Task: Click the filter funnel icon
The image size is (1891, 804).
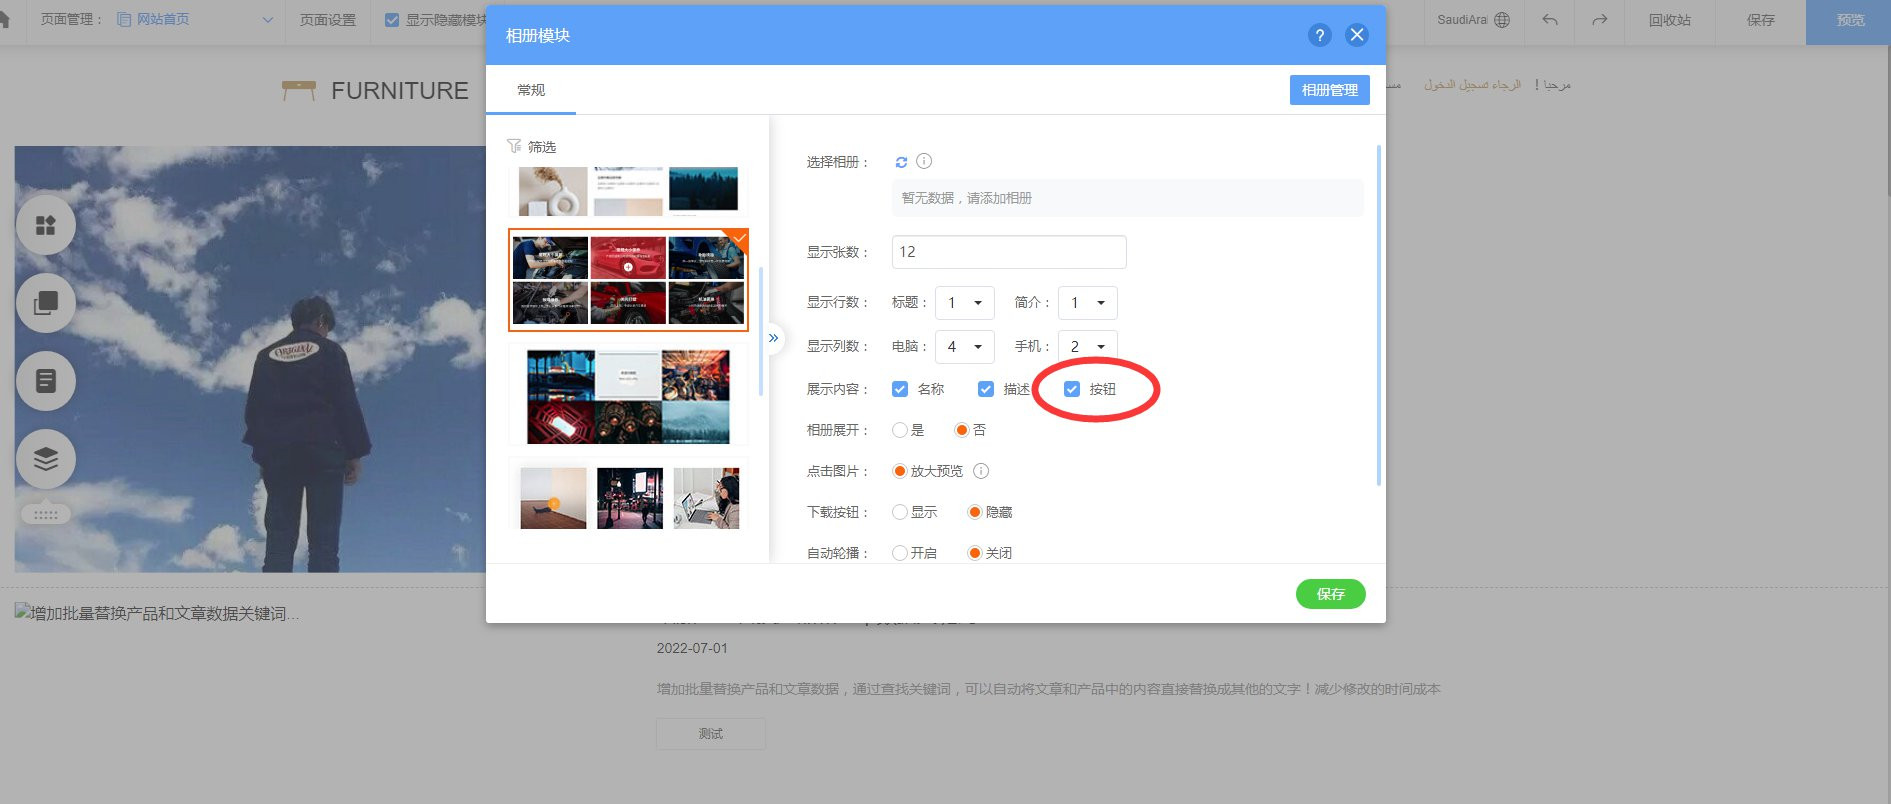Action: point(514,146)
